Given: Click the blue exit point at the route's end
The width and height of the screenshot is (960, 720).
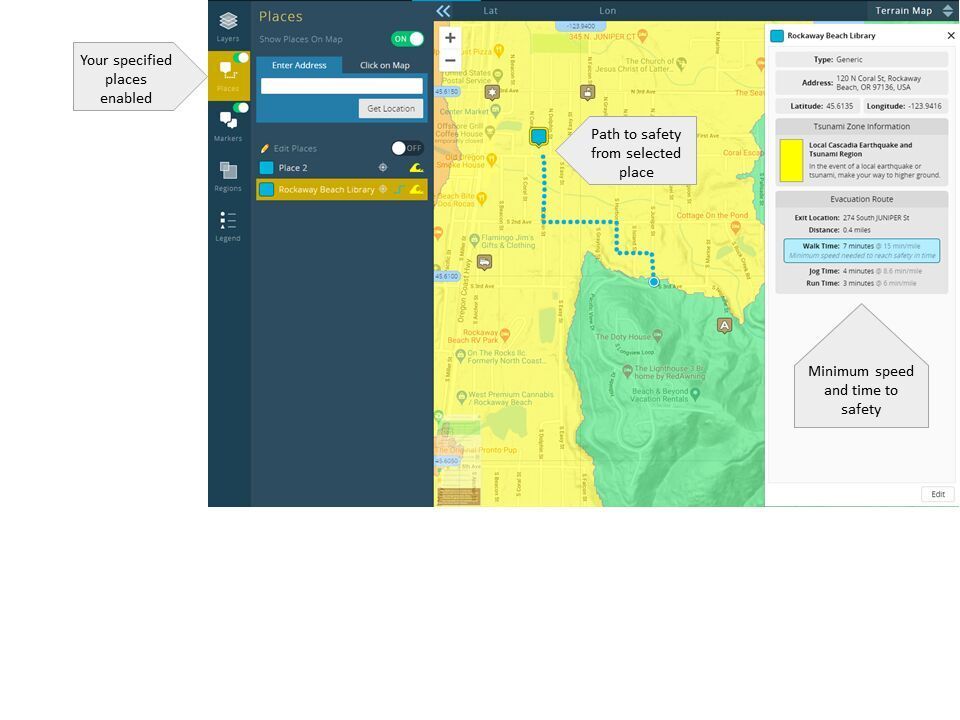Looking at the screenshot, I should (x=654, y=282).
